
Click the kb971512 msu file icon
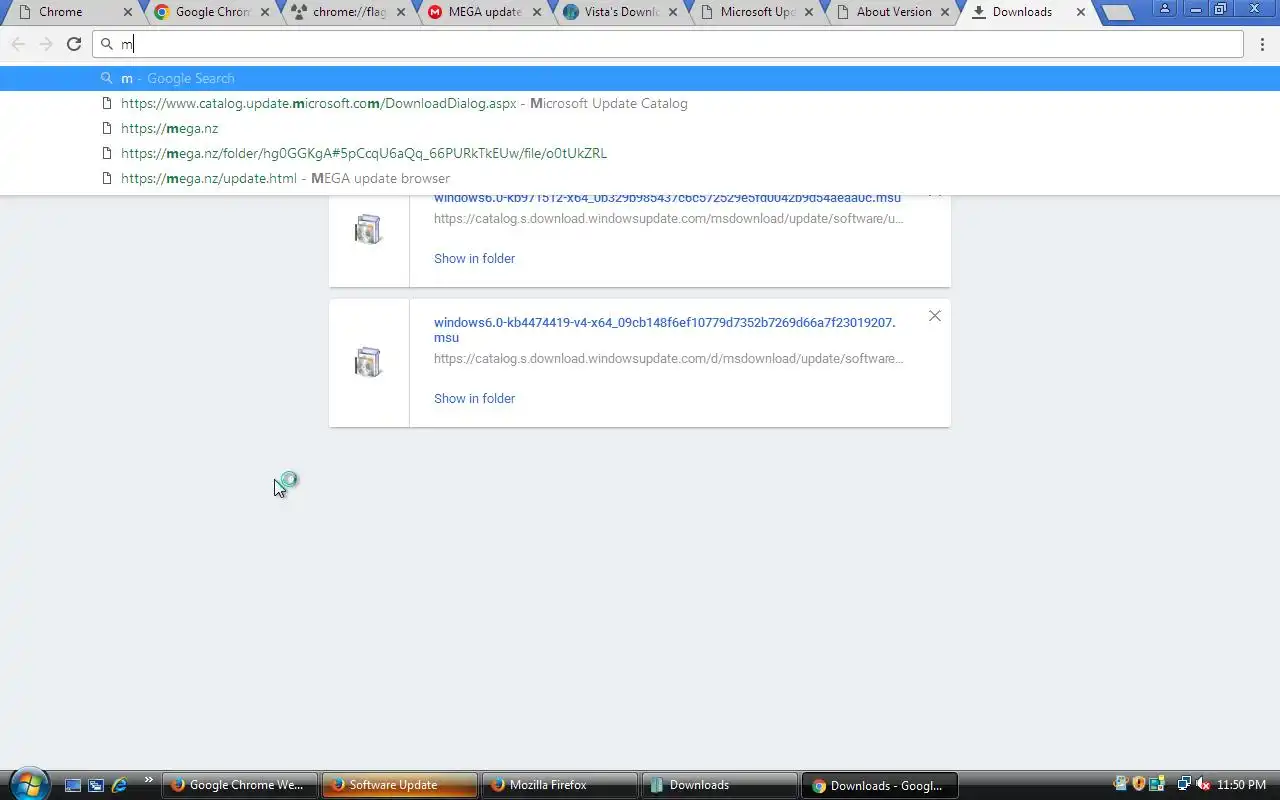click(368, 229)
